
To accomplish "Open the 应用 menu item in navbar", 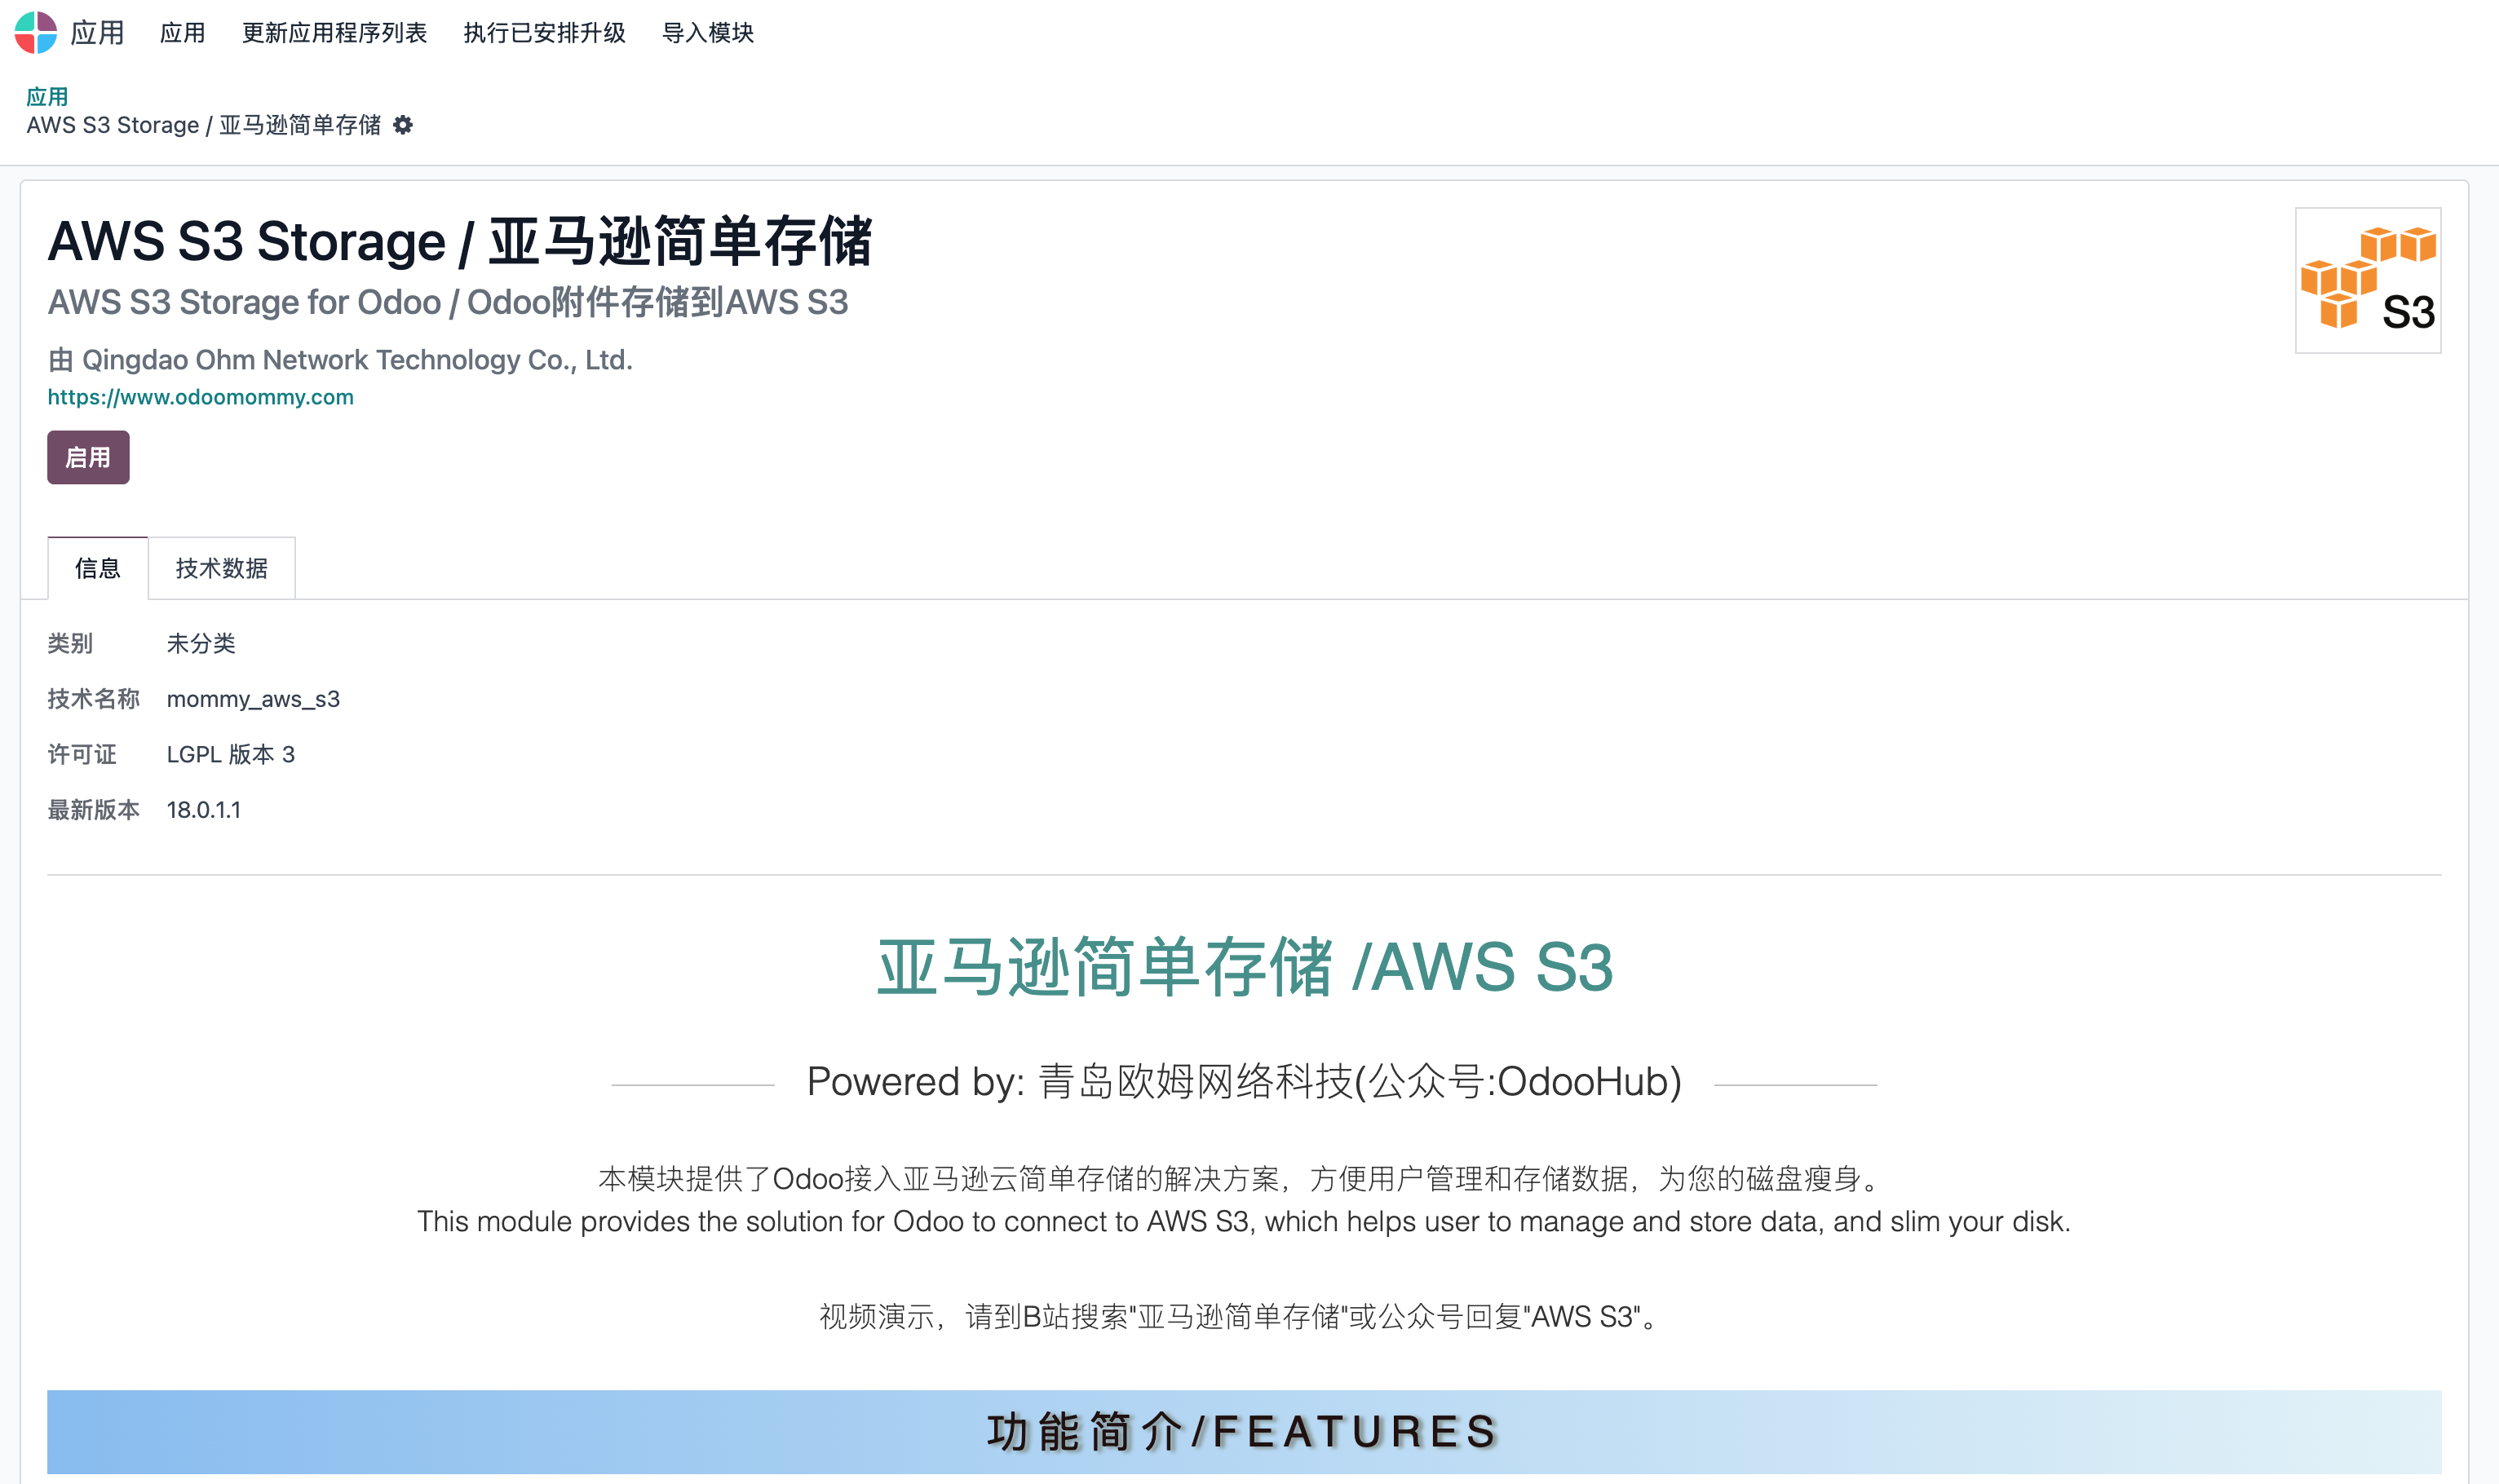I will click(x=182, y=33).
